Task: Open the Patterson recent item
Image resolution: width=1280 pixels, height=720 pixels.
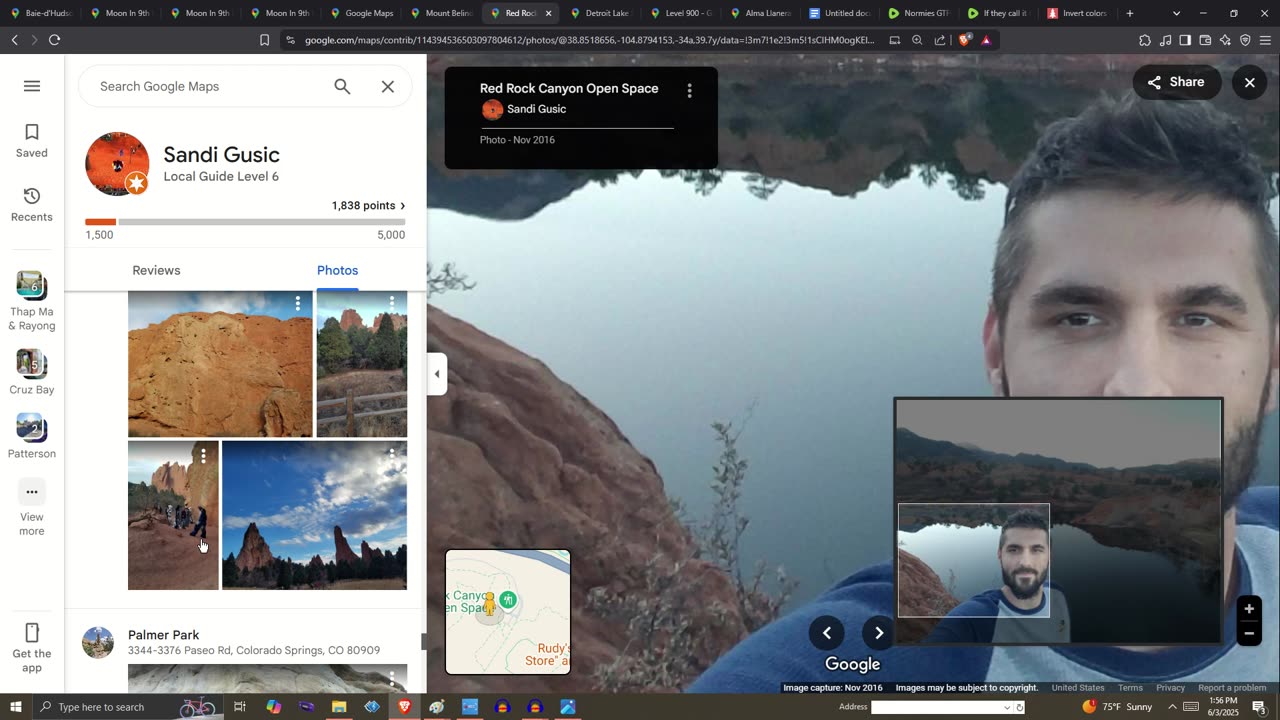Action: [31, 437]
